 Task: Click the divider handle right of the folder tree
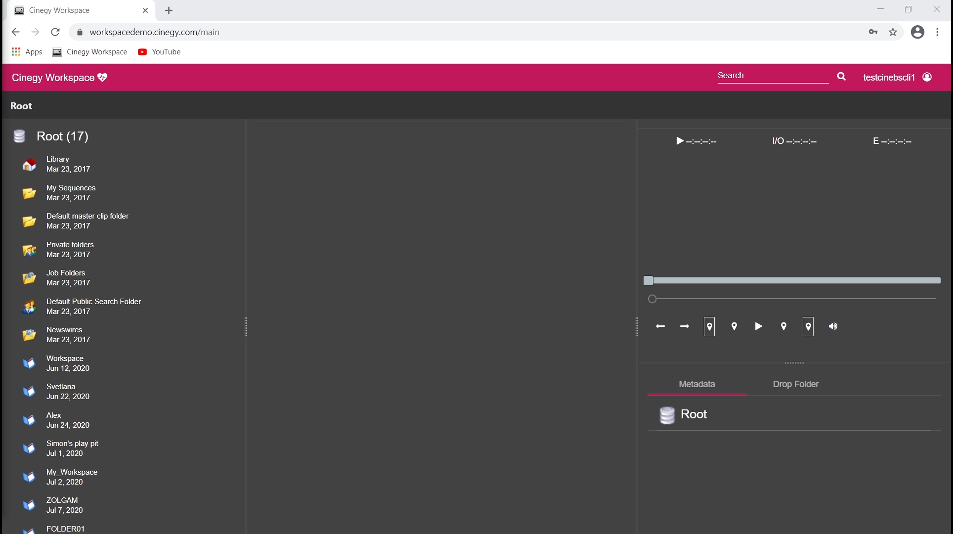point(246,326)
